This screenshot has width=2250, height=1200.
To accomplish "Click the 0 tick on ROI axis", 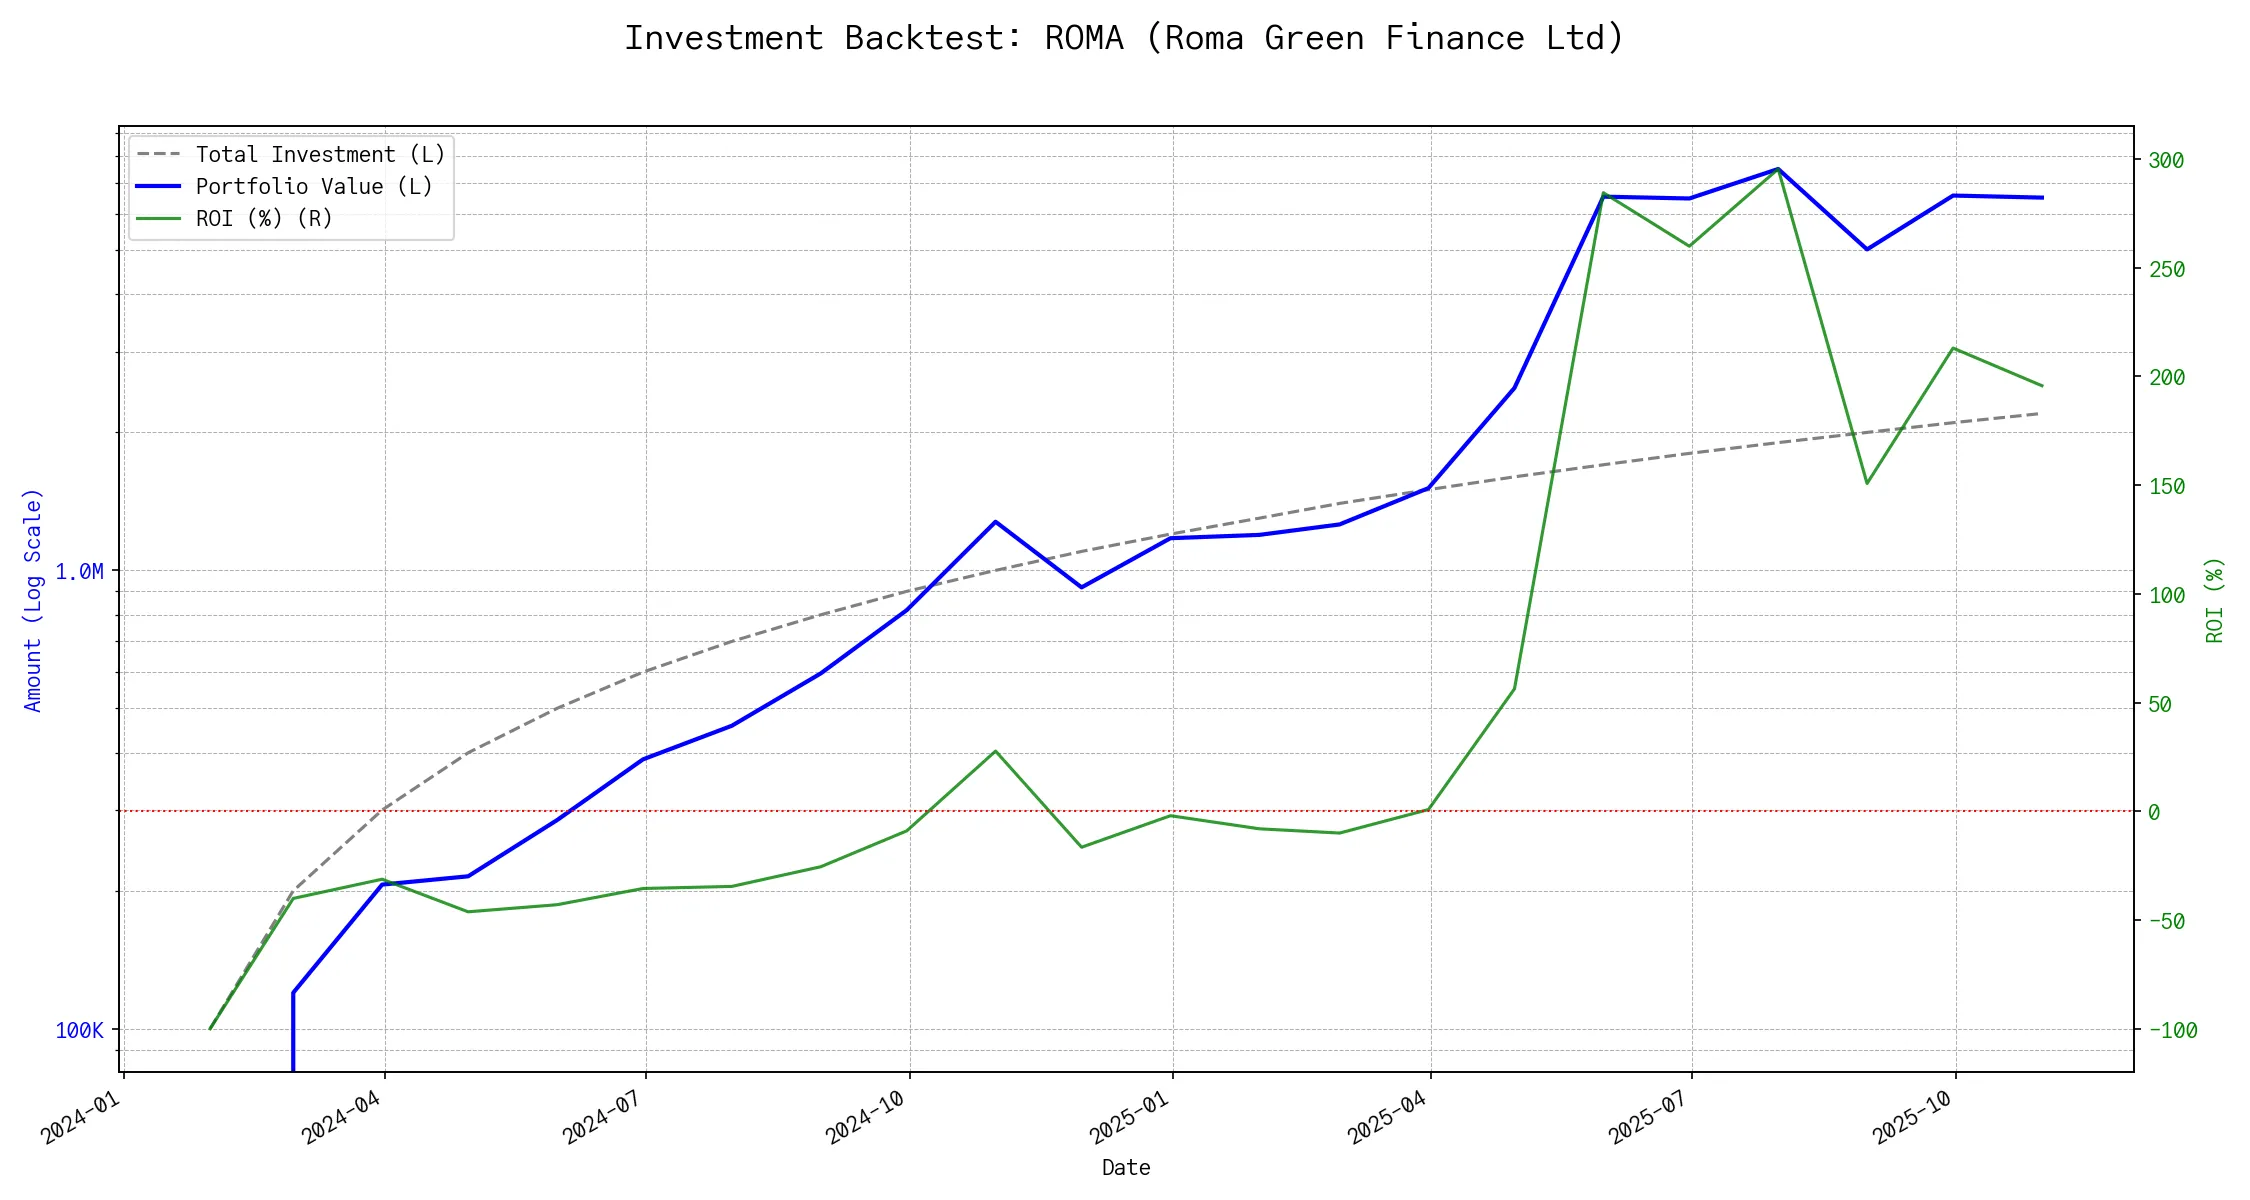I will pyautogui.click(x=2154, y=813).
